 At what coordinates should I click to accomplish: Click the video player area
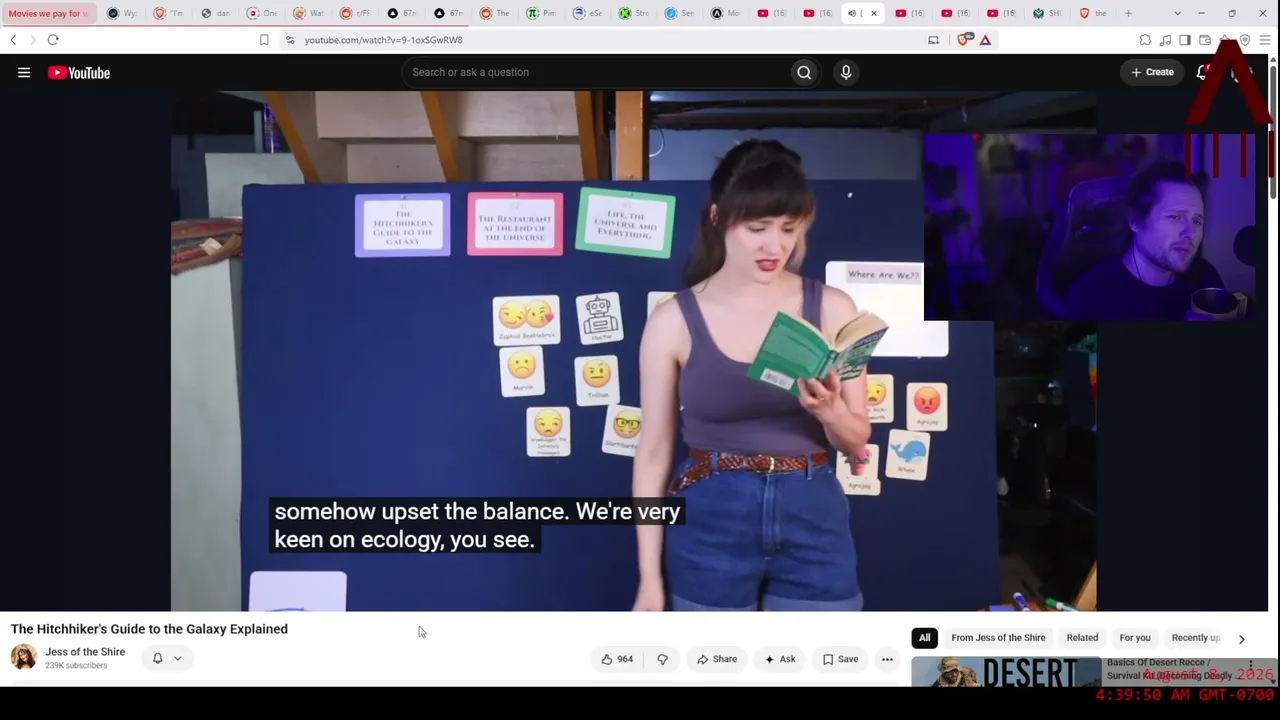click(633, 351)
